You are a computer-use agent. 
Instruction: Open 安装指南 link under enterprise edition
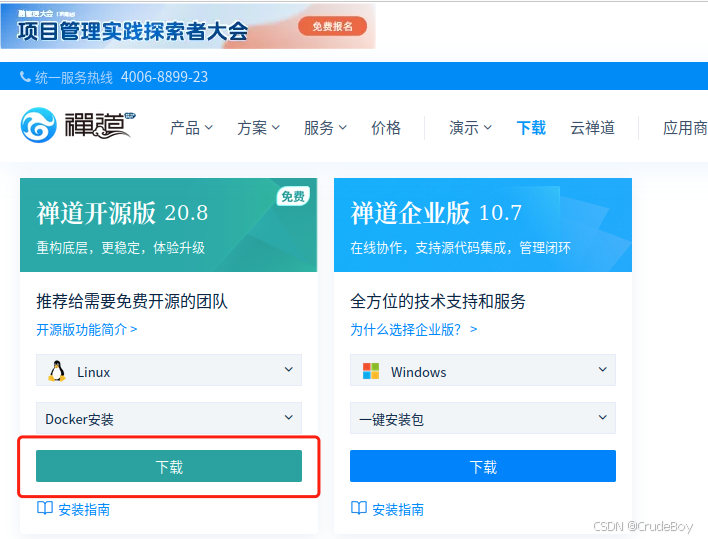pyautogui.click(x=398, y=510)
